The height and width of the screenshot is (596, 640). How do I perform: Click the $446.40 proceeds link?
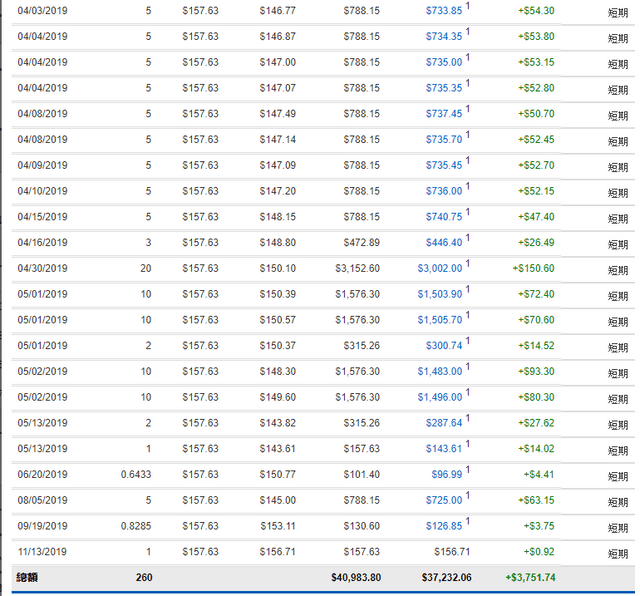(x=444, y=242)
